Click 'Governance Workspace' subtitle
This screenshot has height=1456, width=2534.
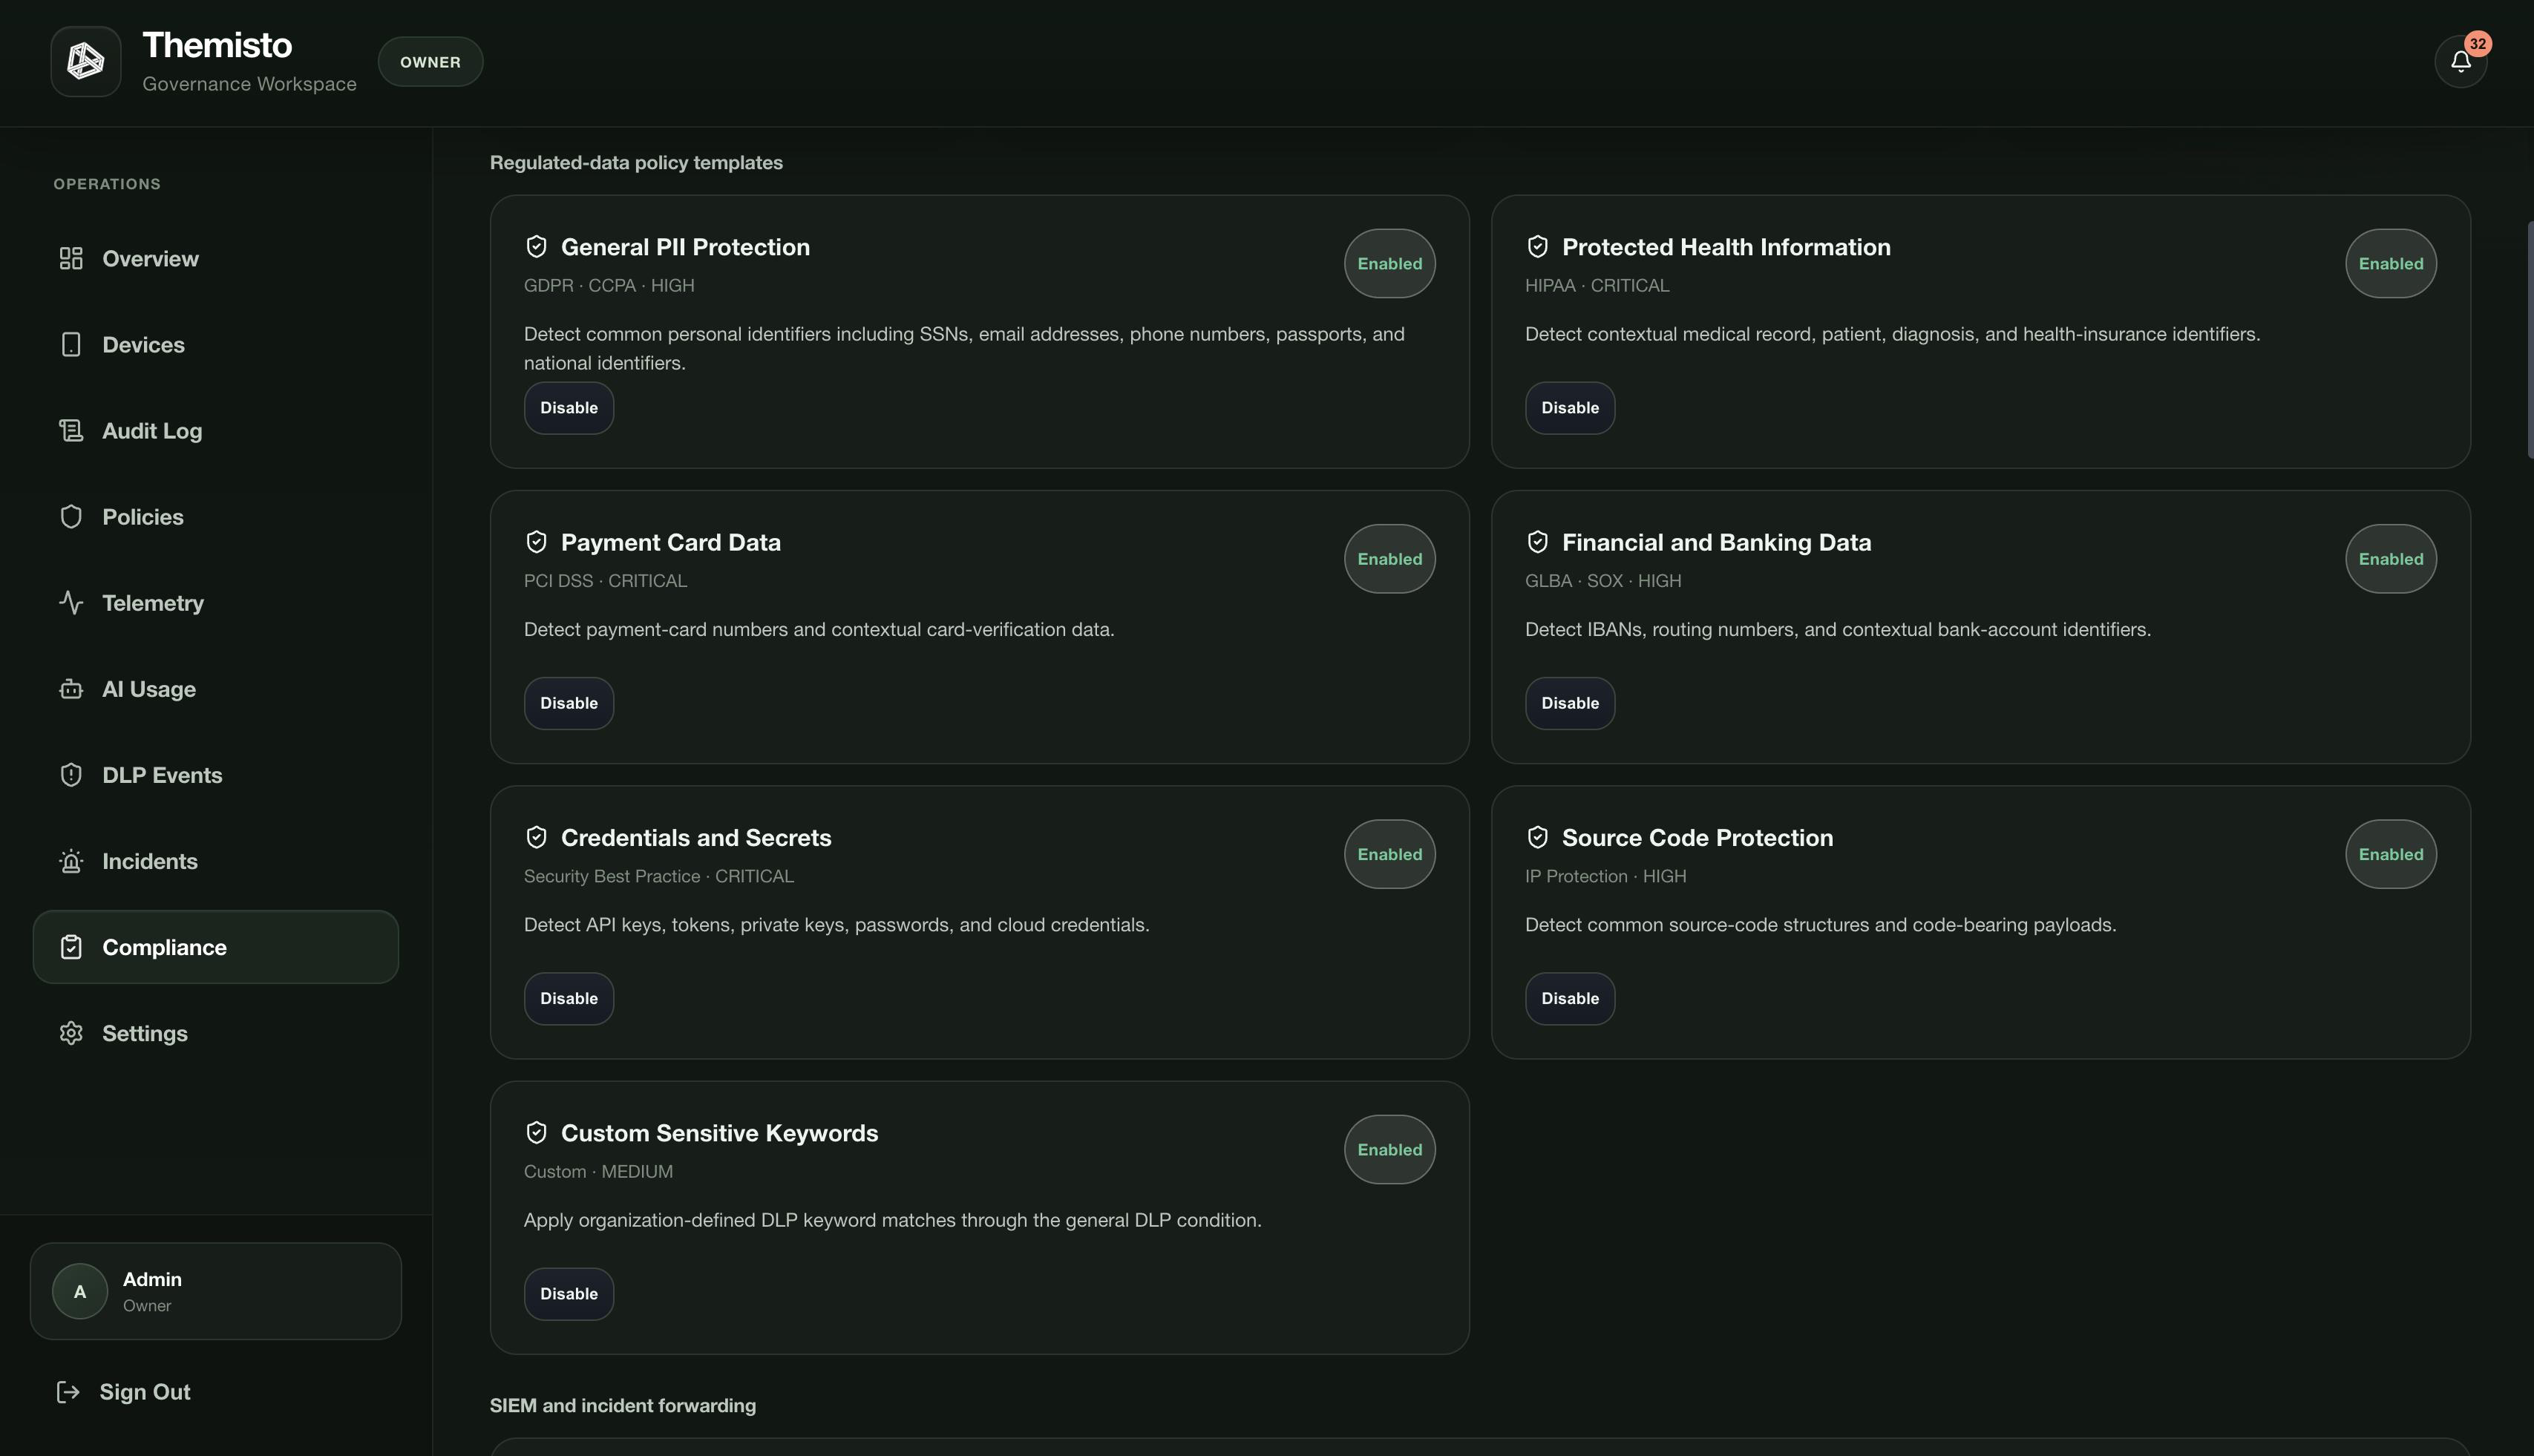[249, 84]
